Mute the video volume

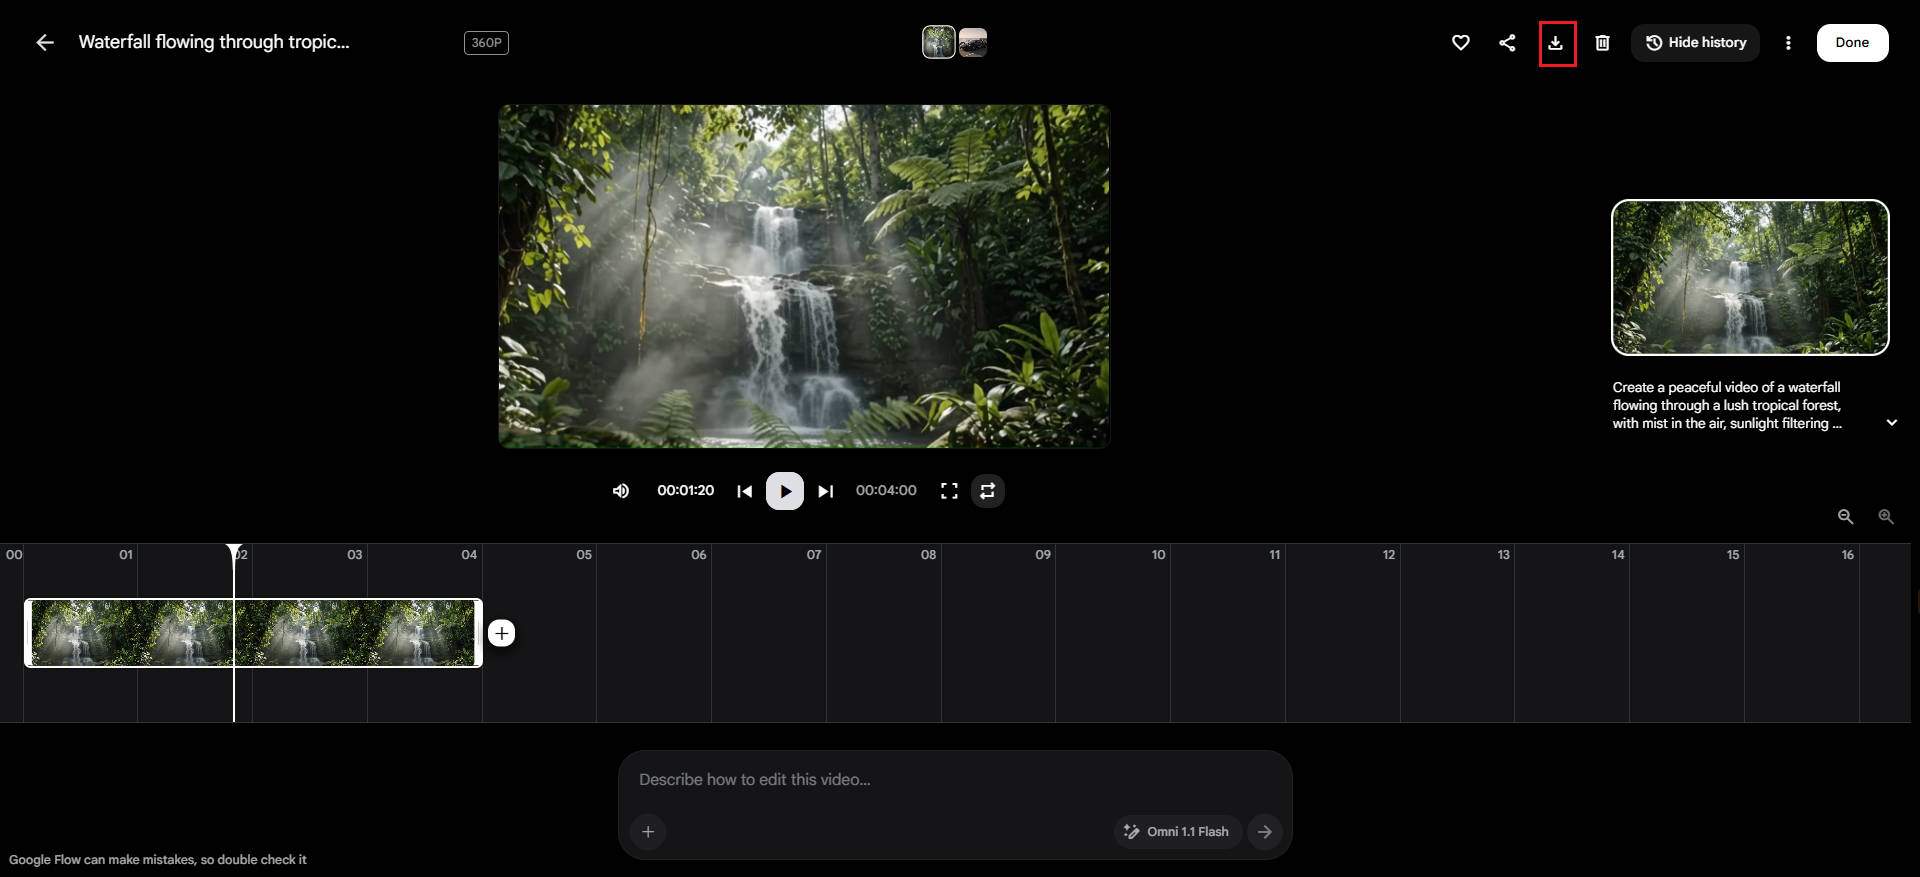click(x=621, y=491)
